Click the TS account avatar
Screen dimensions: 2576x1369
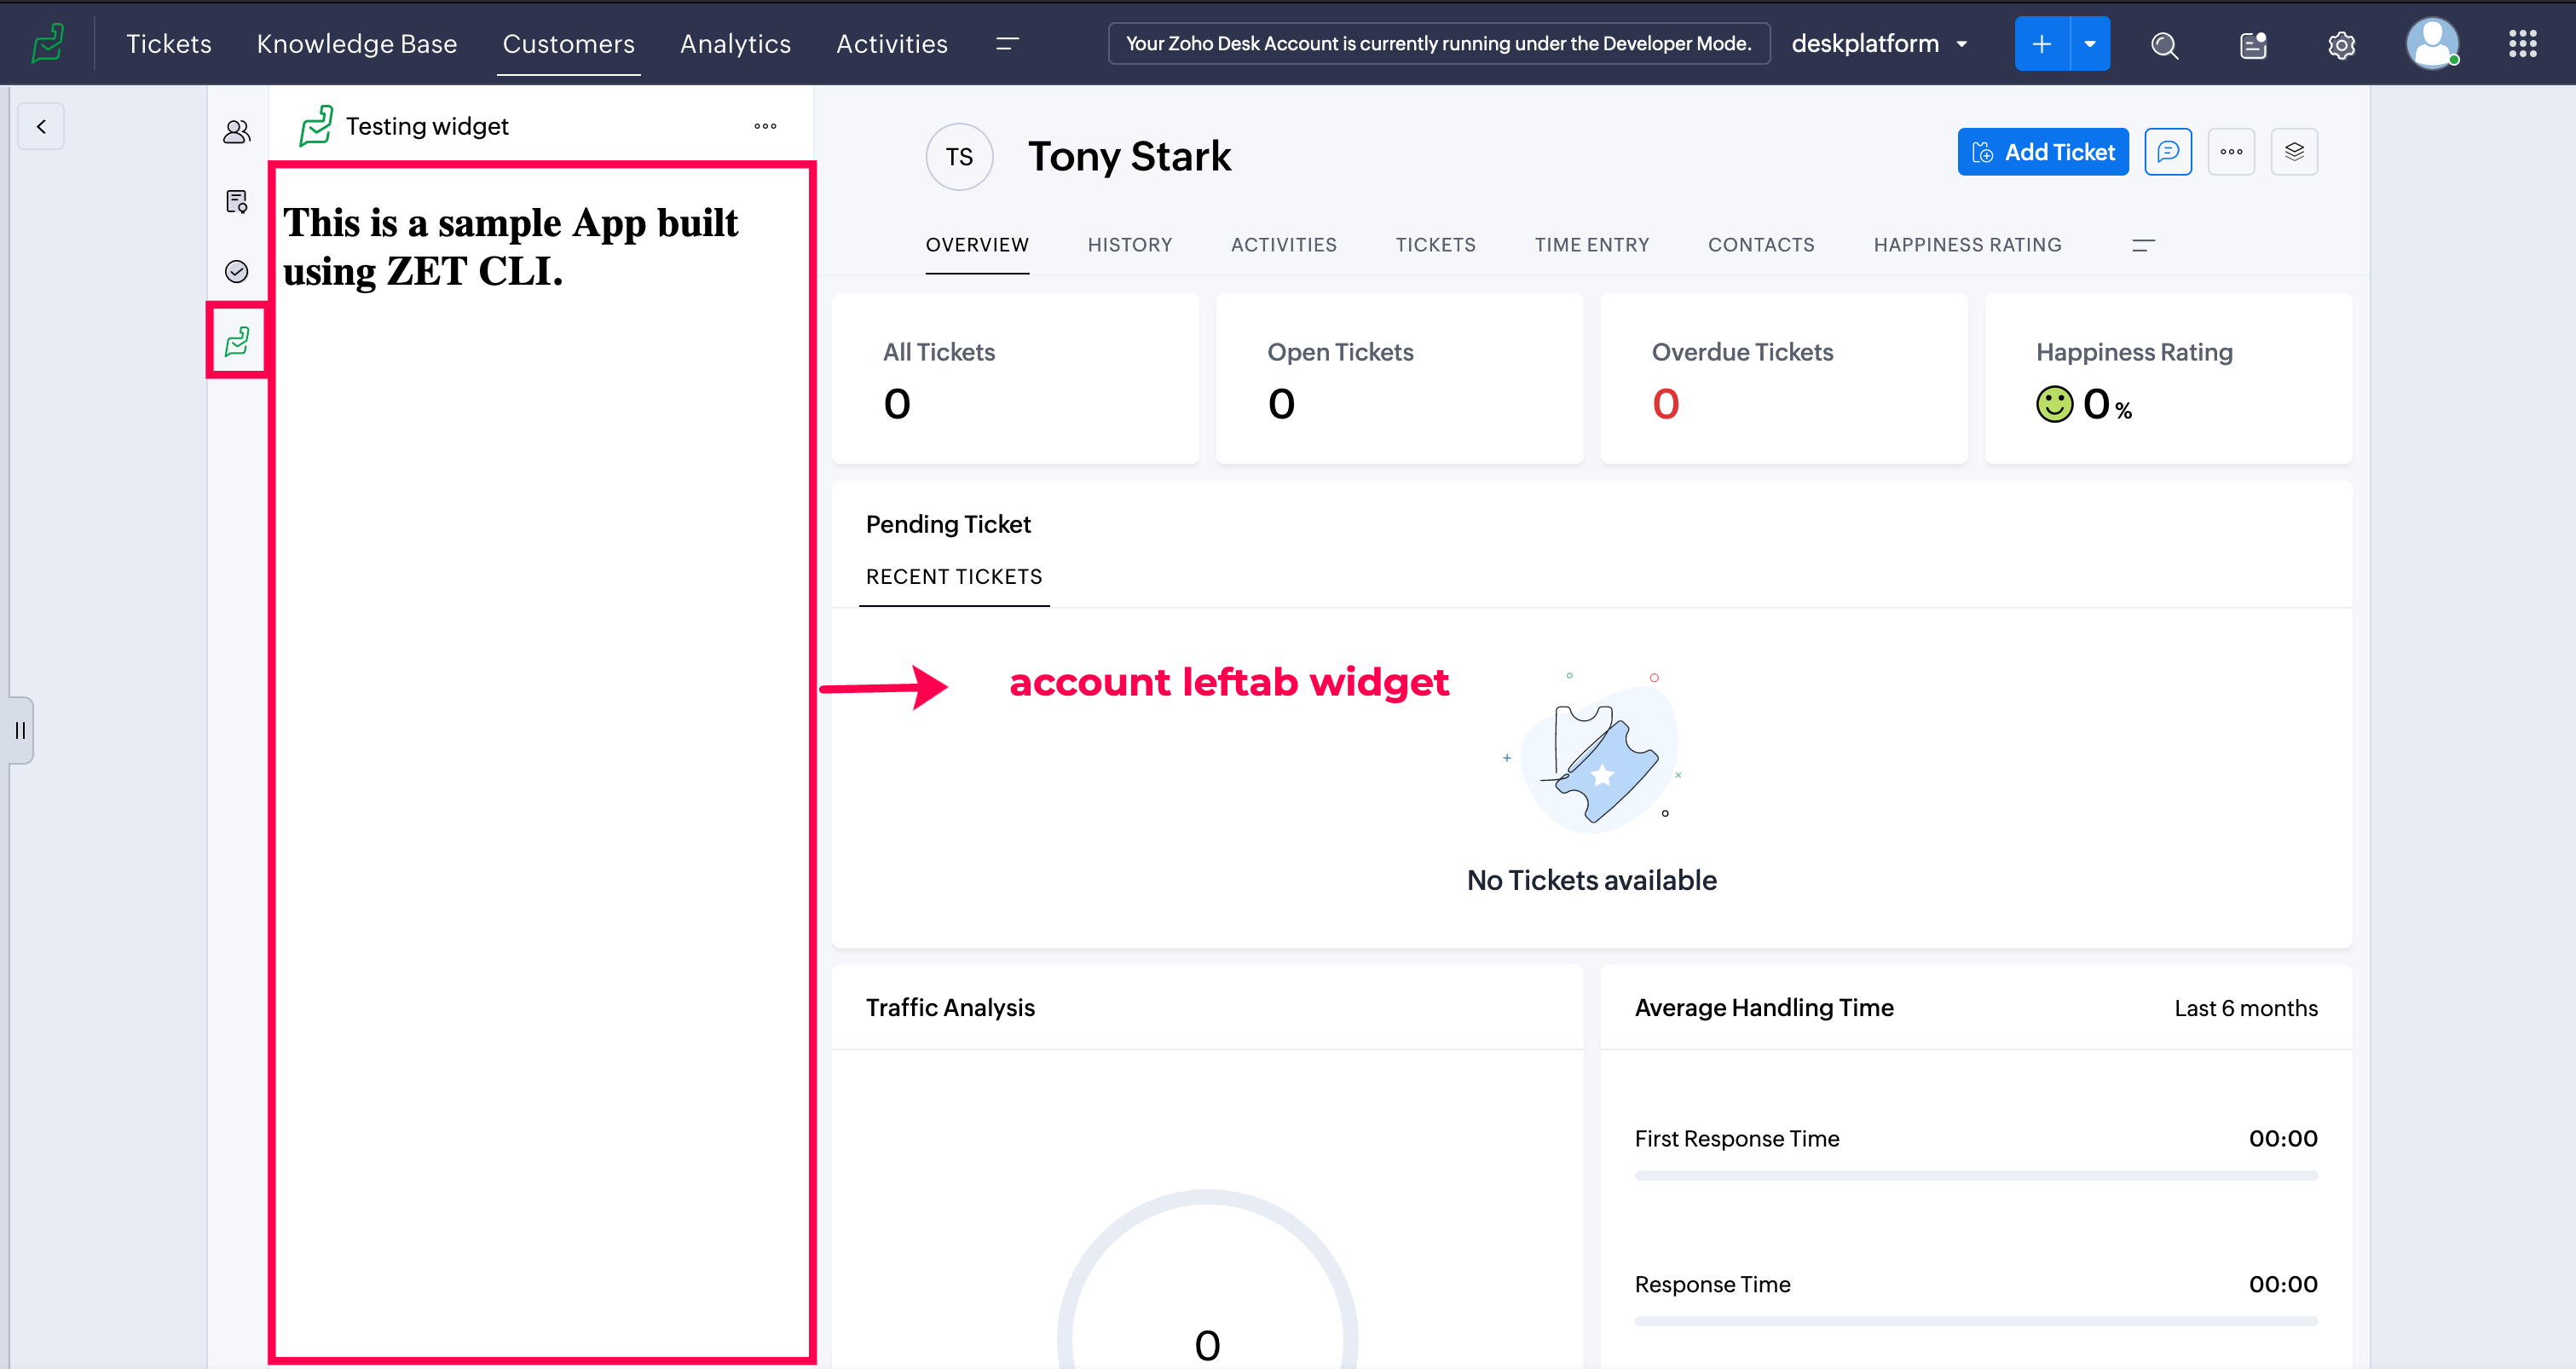tap(959, 156)
